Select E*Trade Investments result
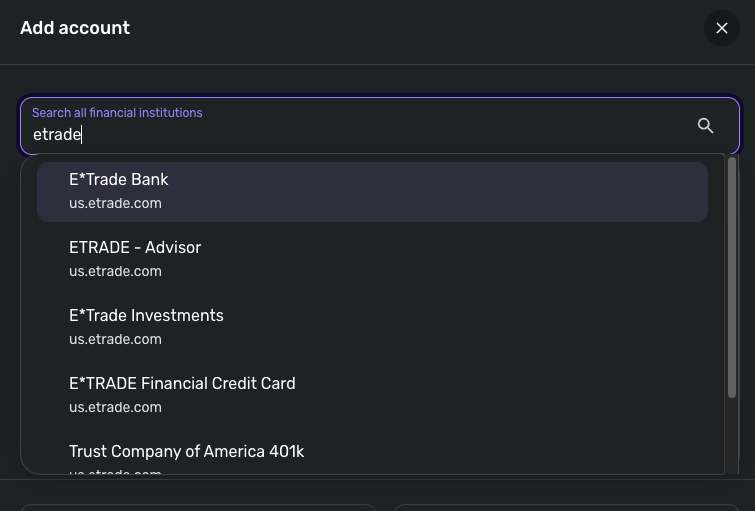Viewport: 755px width, 511px height. pos(146,316)
